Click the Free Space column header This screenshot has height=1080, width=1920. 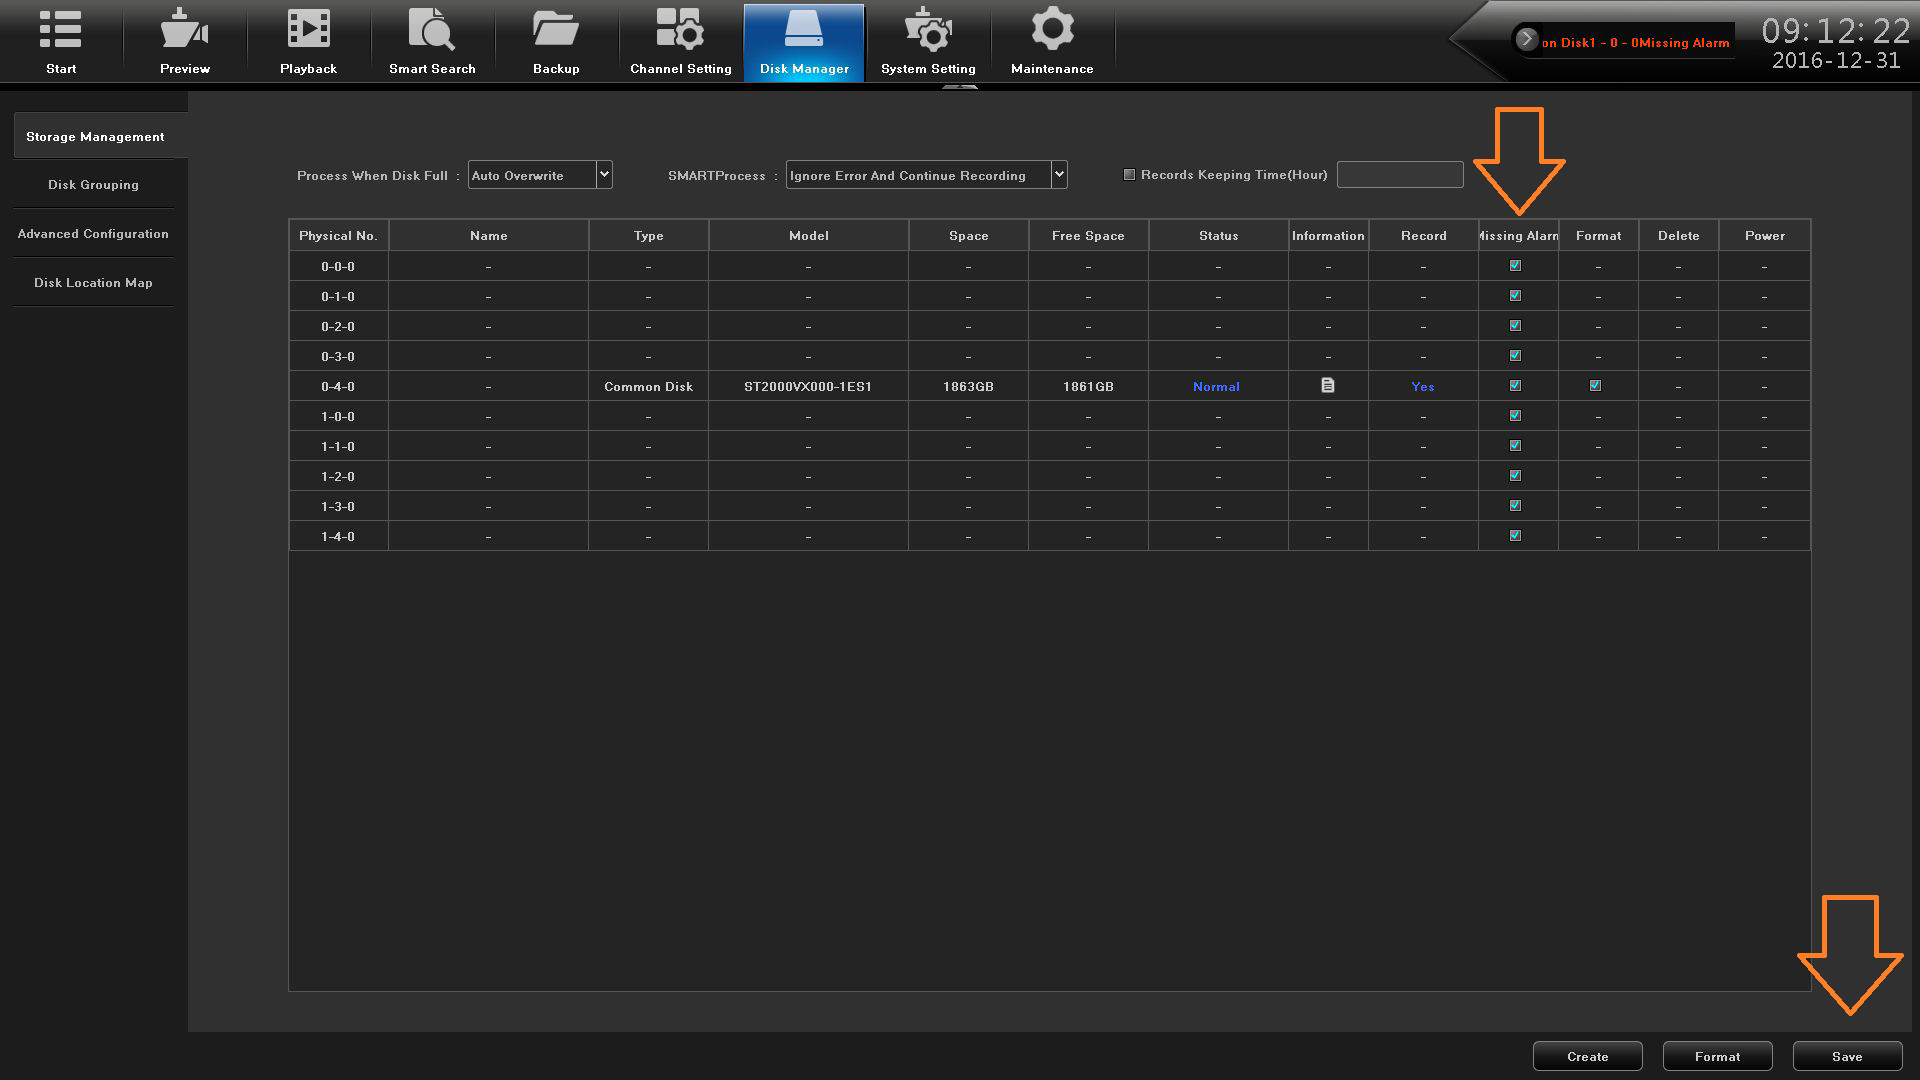click(x=1088, y=236)
